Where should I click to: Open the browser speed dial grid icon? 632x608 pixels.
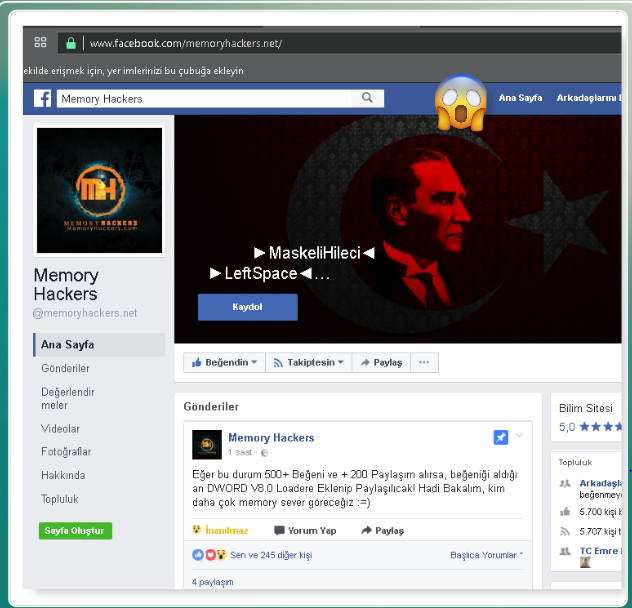click(x=40, y=42)
